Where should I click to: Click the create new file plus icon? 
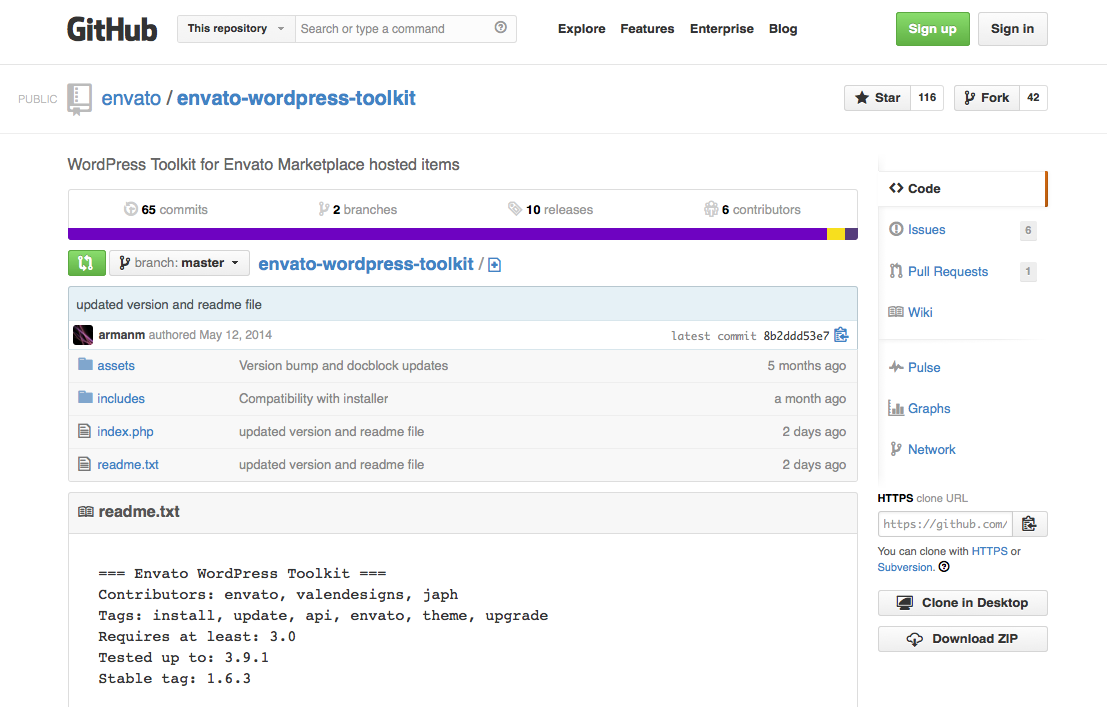click(x=494, y=265)
